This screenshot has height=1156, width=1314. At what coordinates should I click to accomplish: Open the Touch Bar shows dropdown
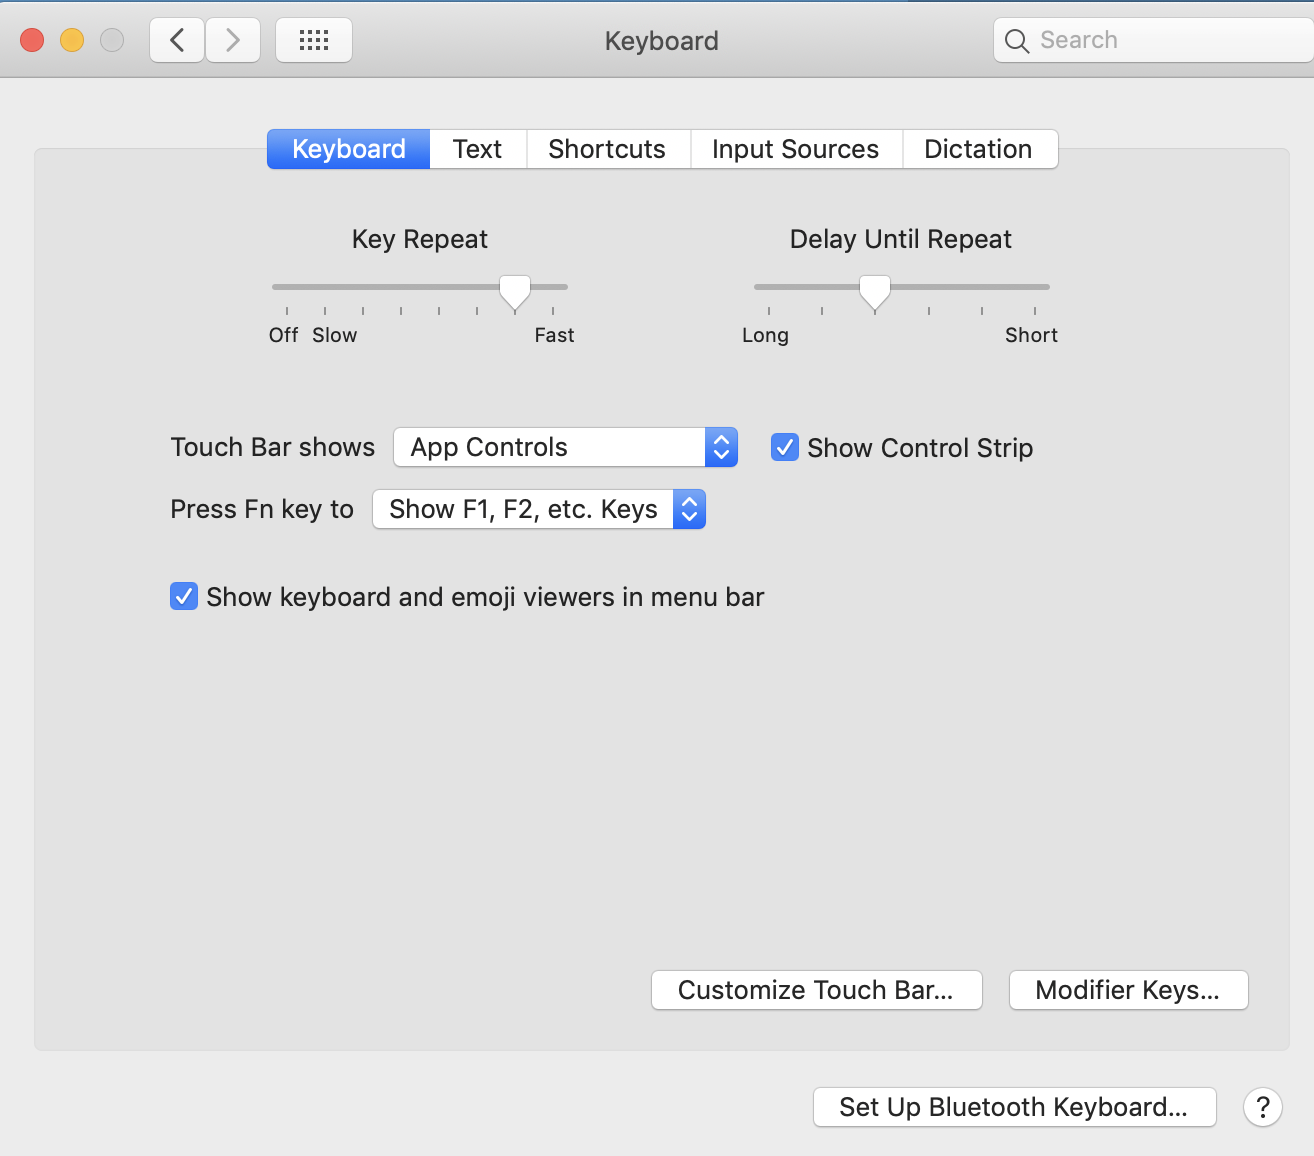pyautogui.click(x=565, y=447)
